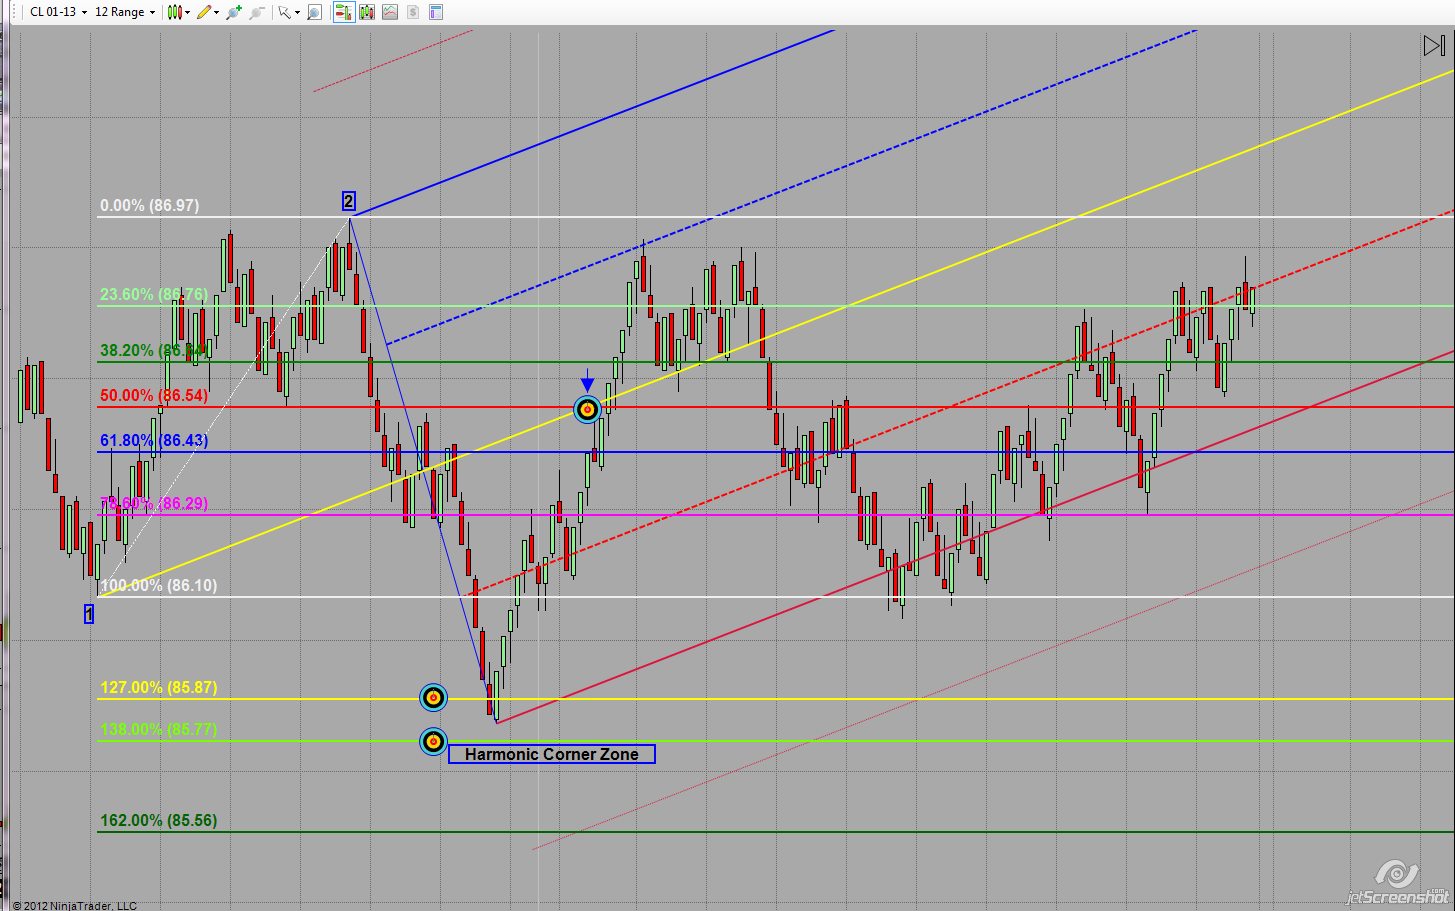Click the 162.00% (85.56) Fibonacci label

pyautogui.click(x=158, y=820)
